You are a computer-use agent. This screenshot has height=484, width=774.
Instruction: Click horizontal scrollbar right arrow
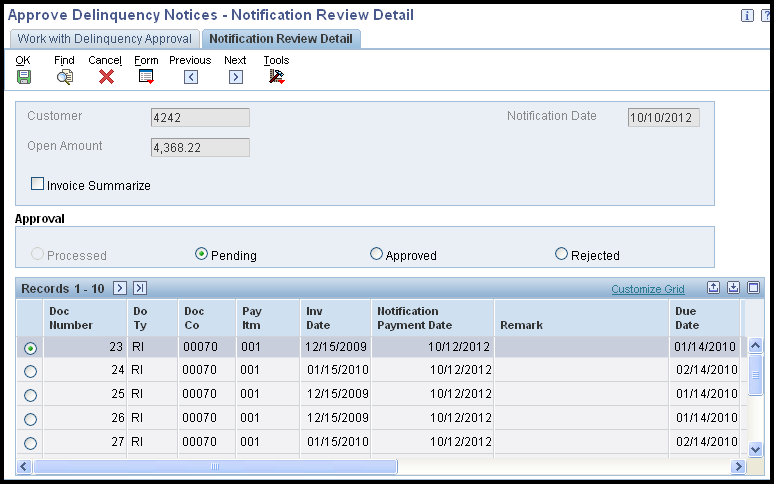click(x=738, y=466)
